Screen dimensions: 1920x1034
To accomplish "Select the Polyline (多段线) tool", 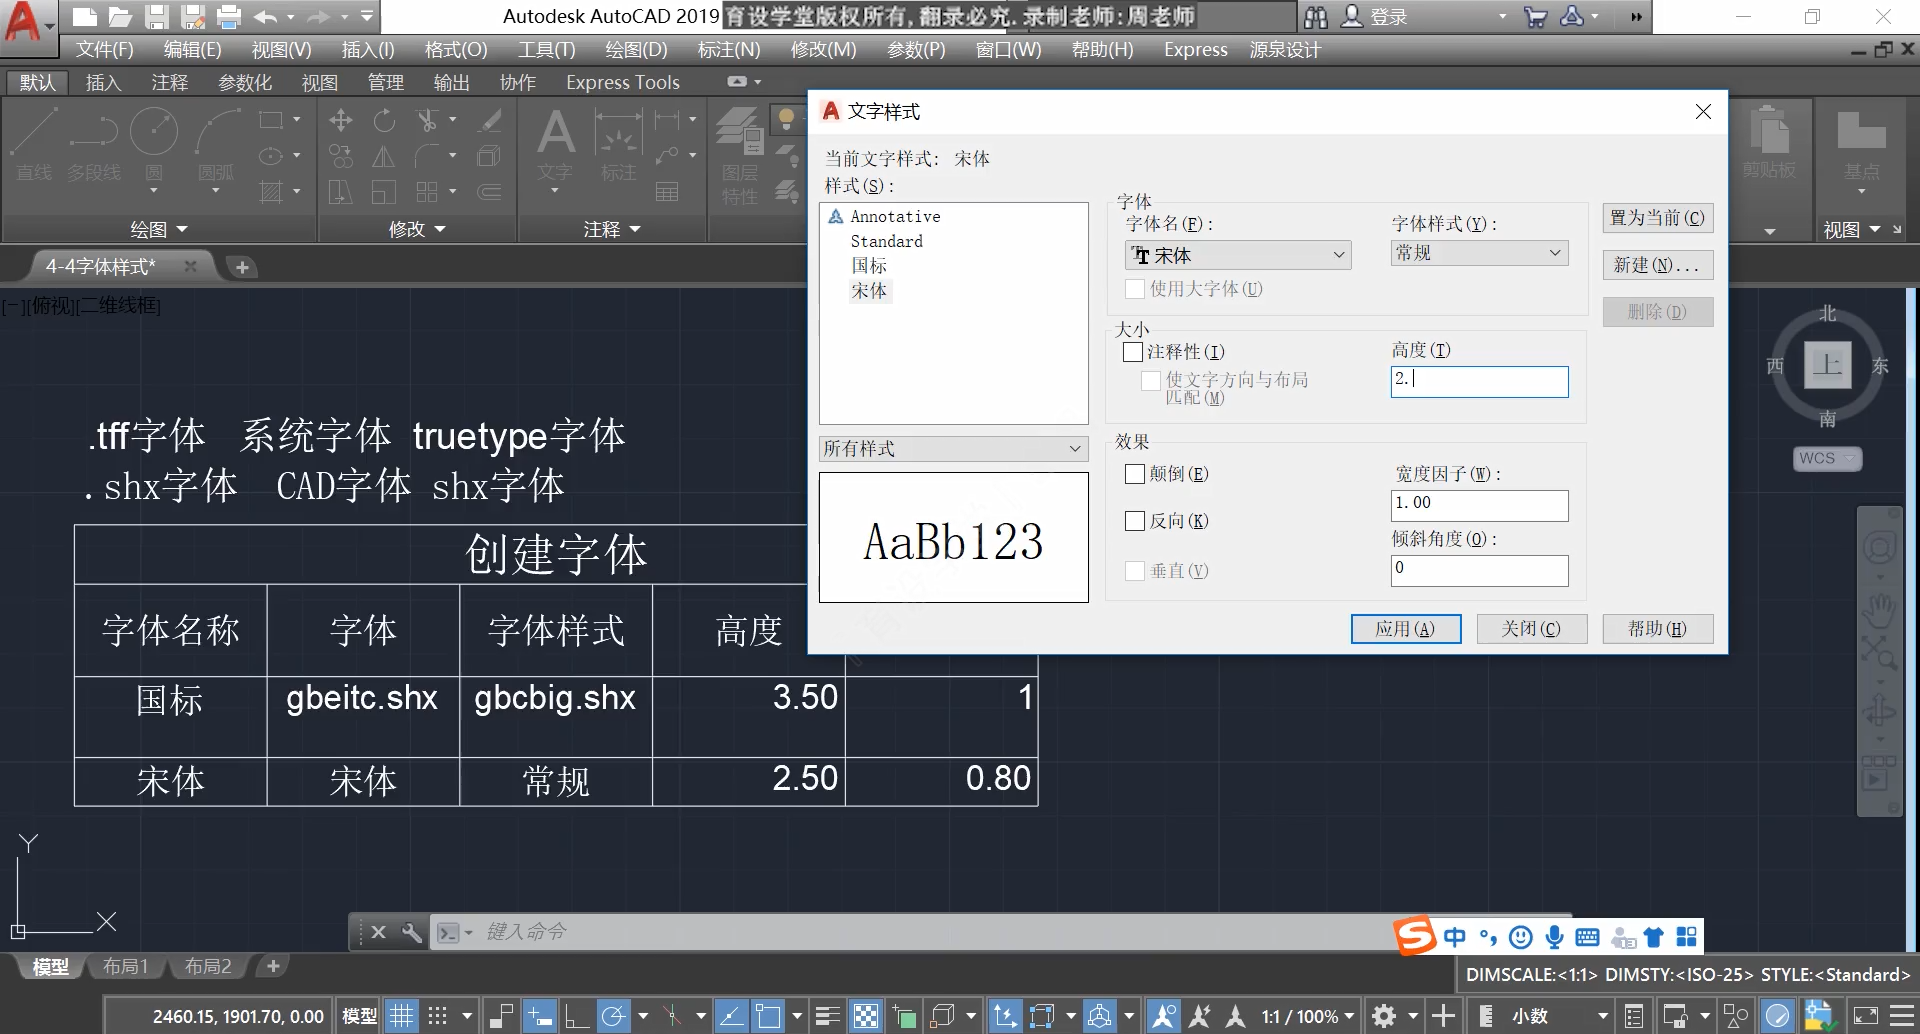I will (94, 145).
